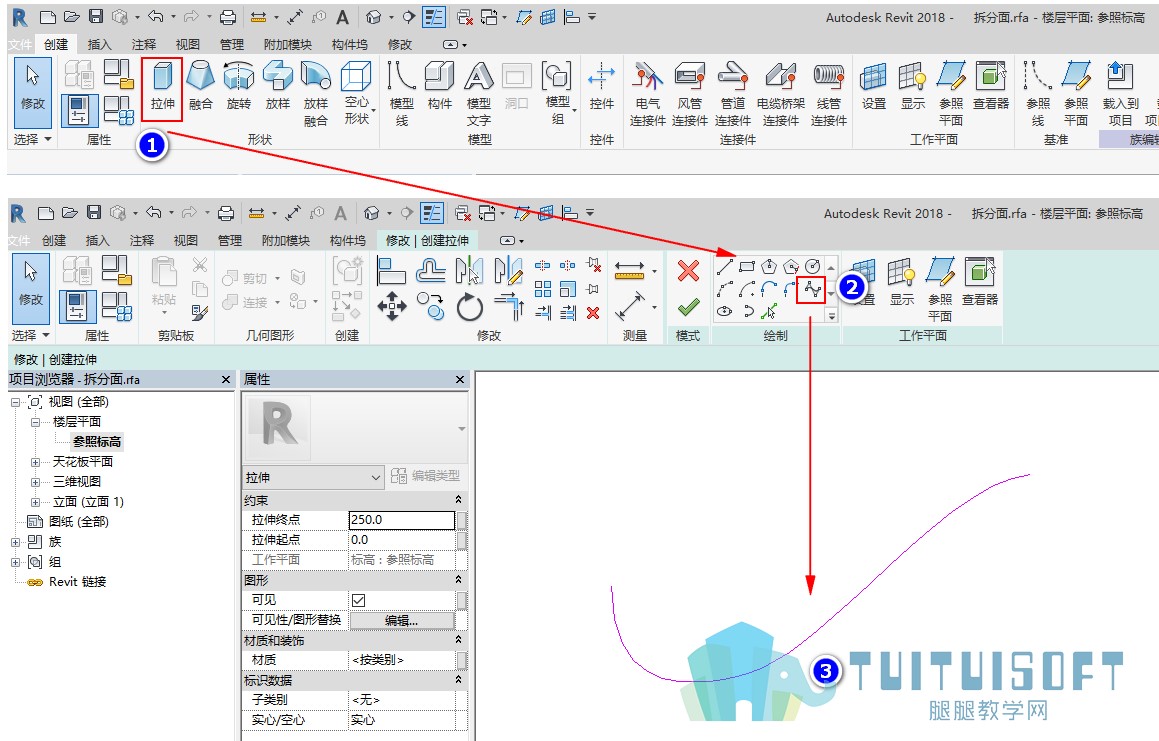Viewport: 1159px width, 741px height.
Task: Start the 旋转 revolve shape tool
Action: pyautogui.click(x=239, y=87)
